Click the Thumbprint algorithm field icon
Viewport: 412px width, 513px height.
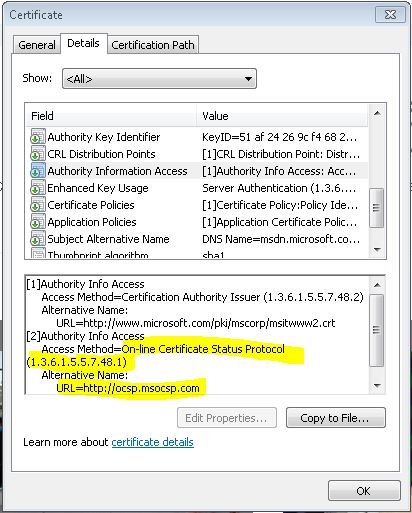pos(37,254)
